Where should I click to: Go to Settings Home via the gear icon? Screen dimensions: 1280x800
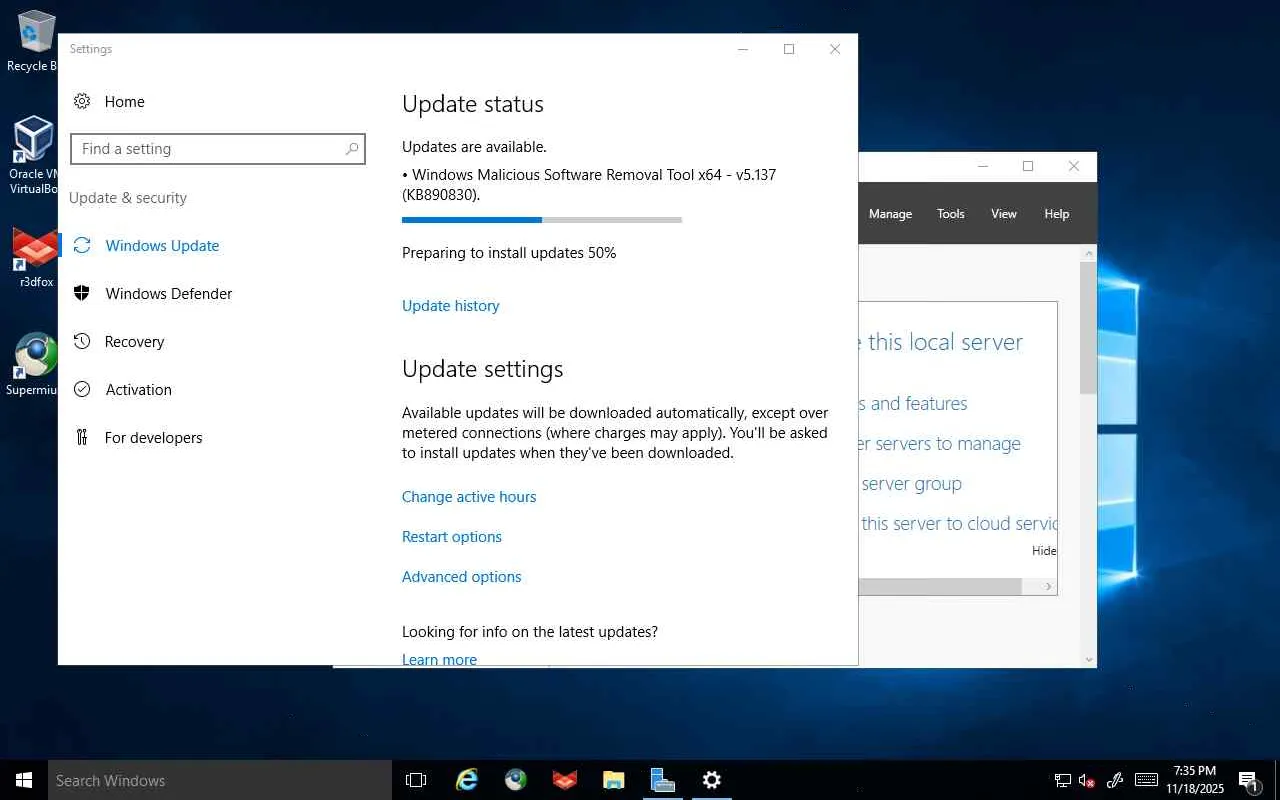[x=82, y=102]
